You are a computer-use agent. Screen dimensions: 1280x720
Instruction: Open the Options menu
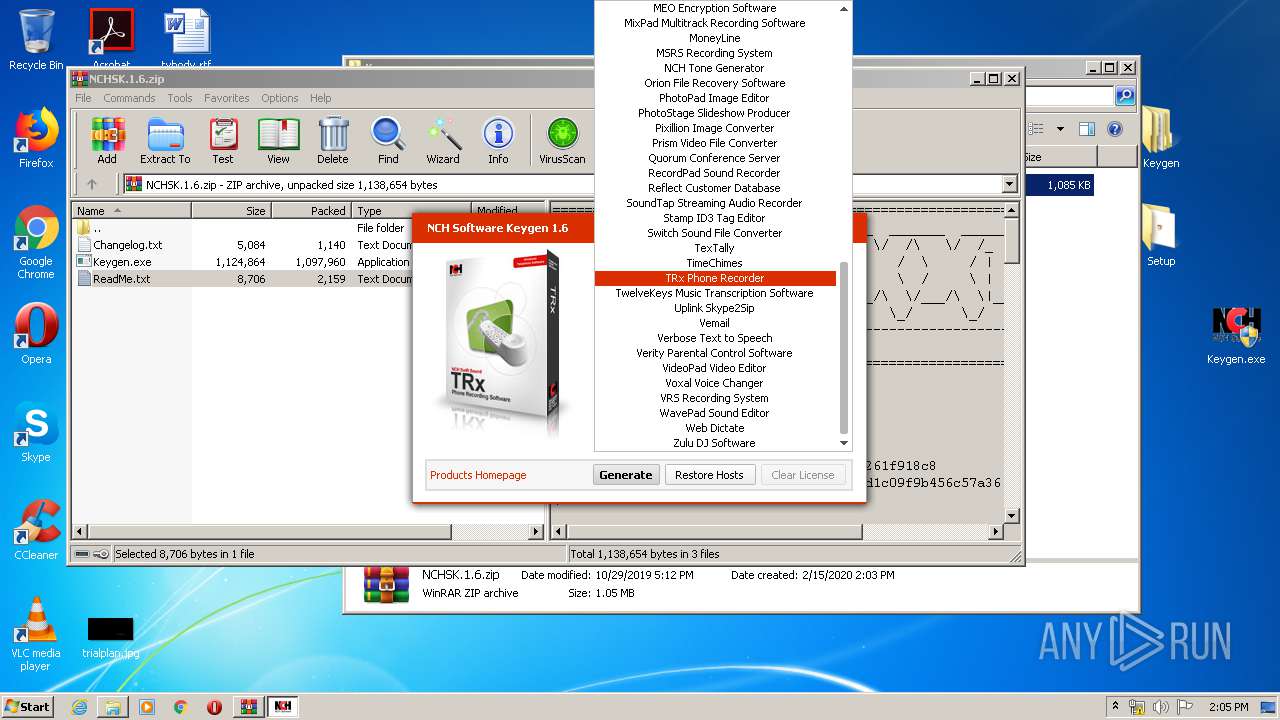pos(280,98)
